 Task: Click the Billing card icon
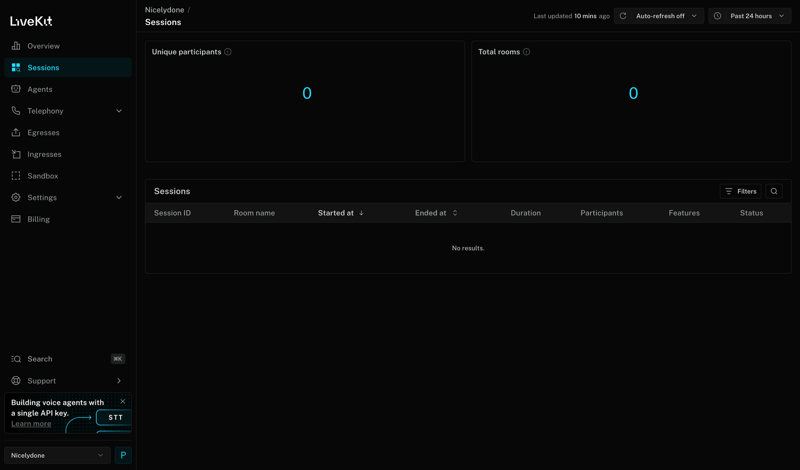coord(16,219)
